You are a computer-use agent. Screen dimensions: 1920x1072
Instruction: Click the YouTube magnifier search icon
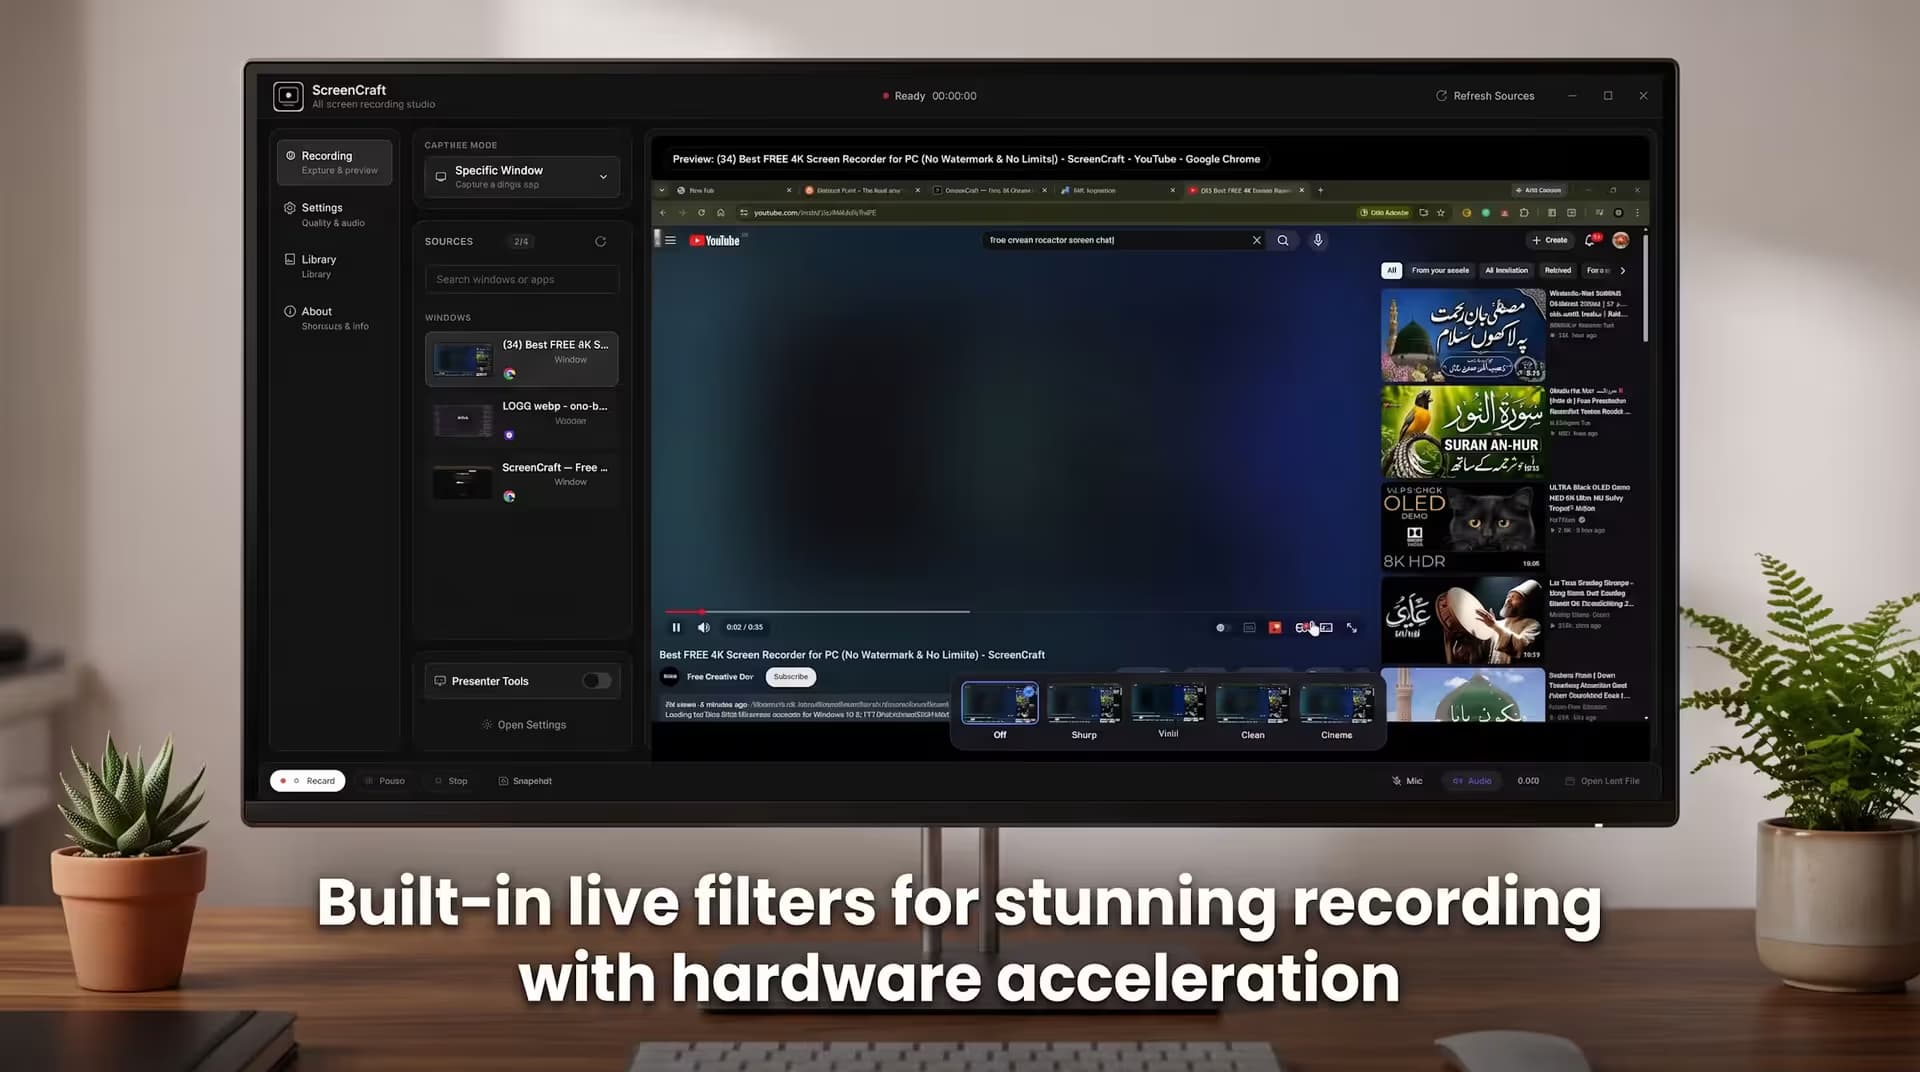click(x=1282, y=240)
